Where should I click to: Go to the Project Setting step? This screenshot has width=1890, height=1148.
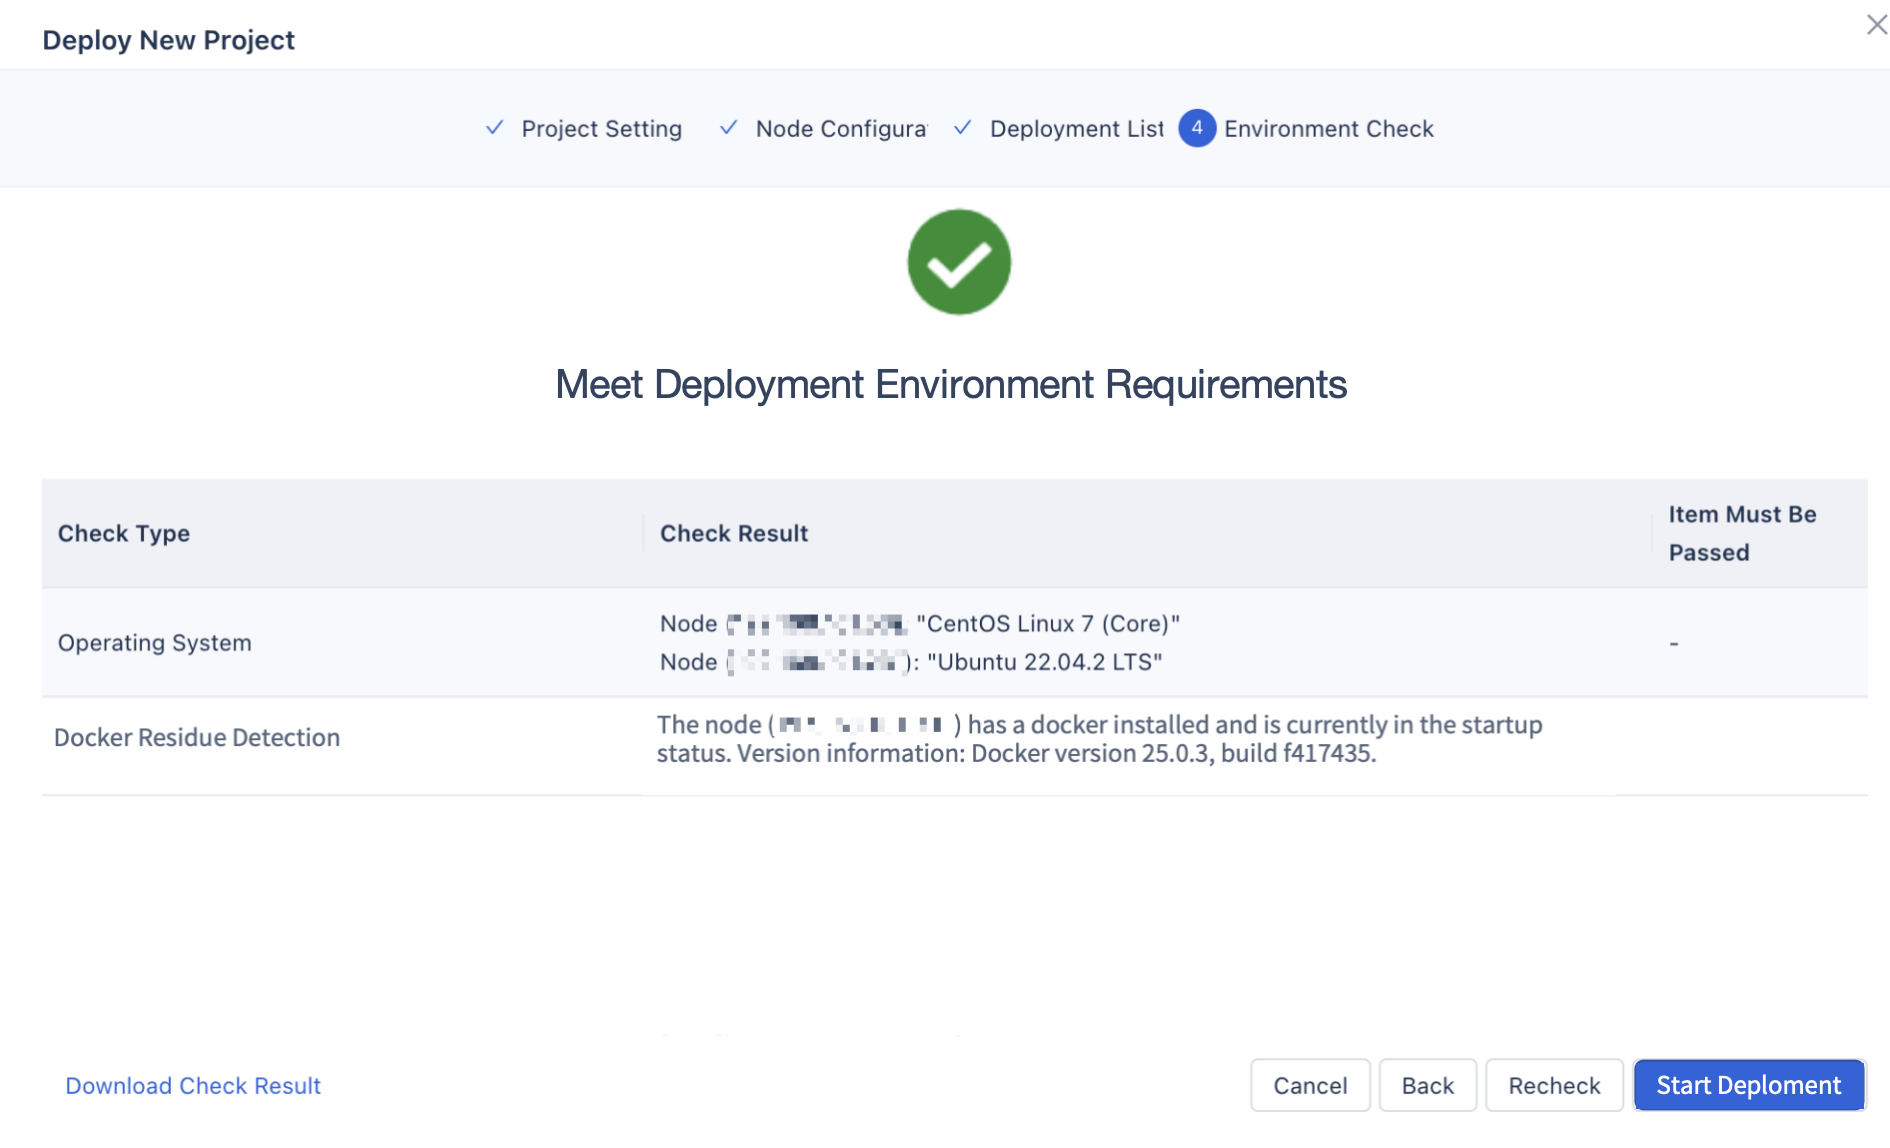601,129
